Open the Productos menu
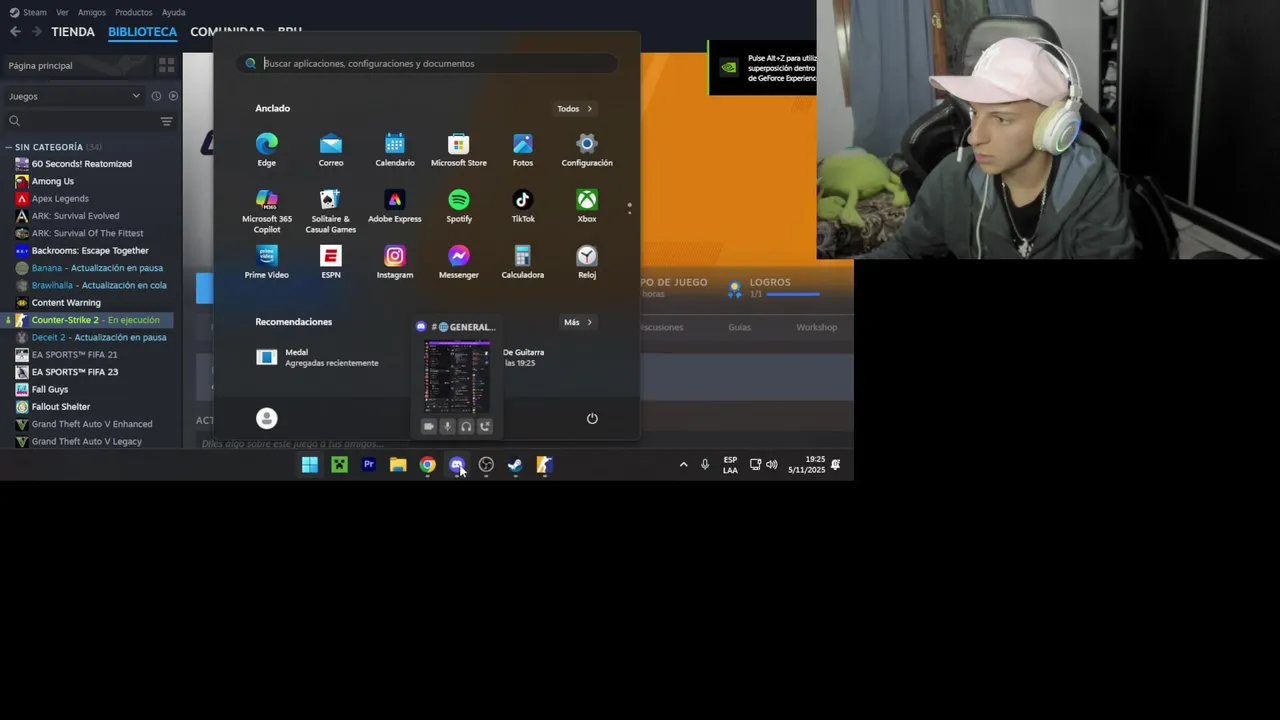1280x720 pixels. [x=133, y=12]
